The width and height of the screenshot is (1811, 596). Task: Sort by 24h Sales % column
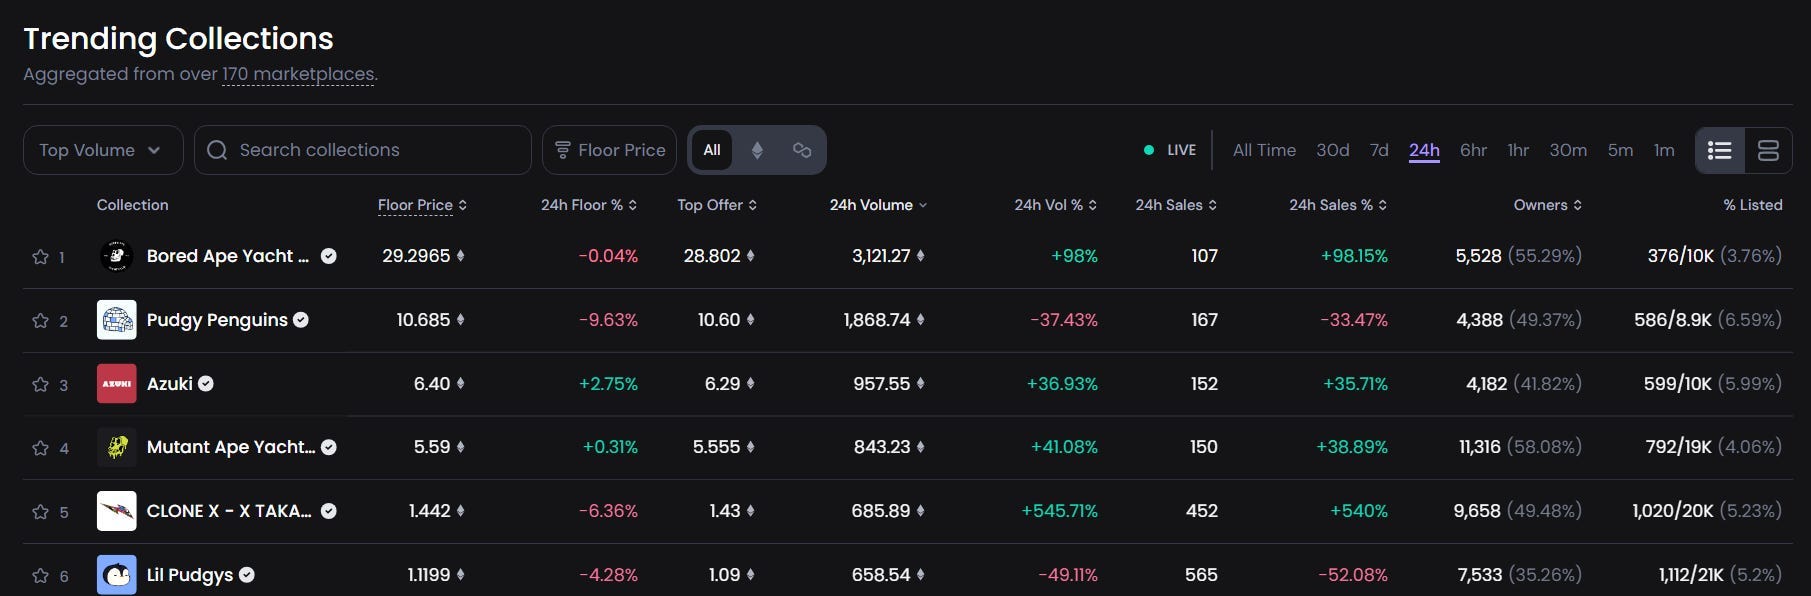1338,205
